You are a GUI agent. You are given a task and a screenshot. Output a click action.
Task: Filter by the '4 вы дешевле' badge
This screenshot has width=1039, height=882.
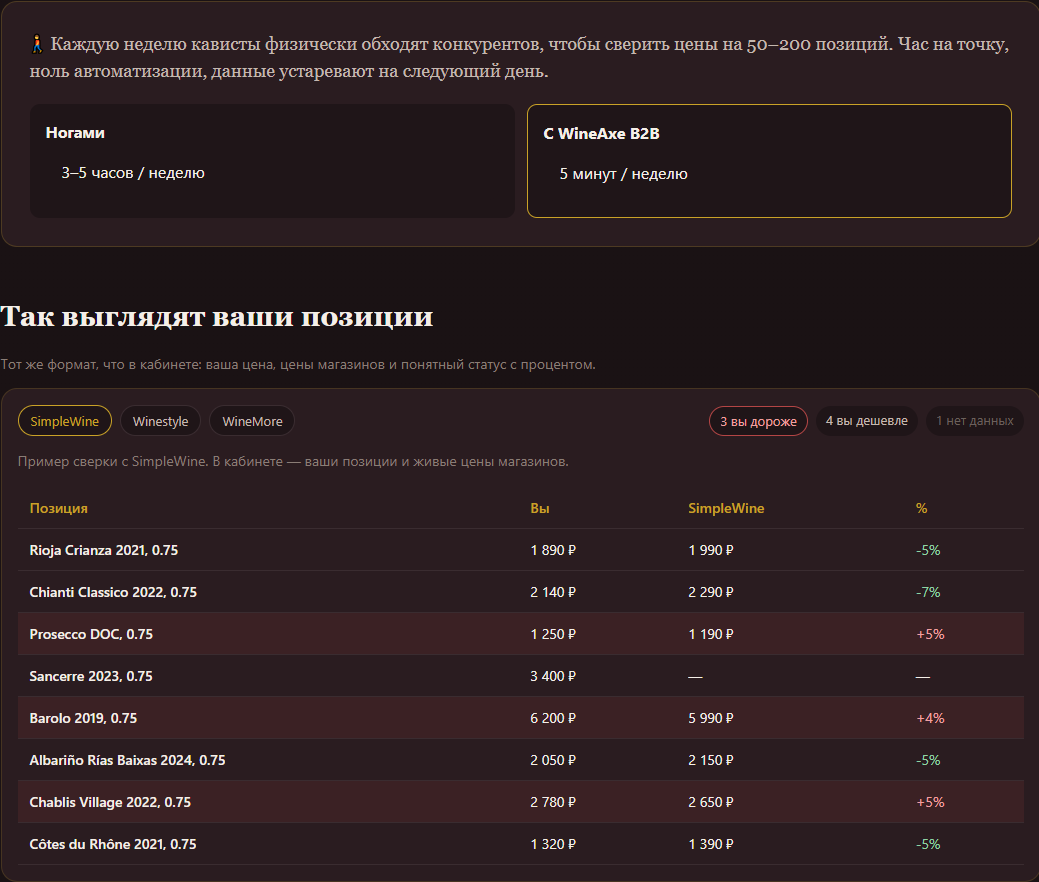(x=866, y=421)
